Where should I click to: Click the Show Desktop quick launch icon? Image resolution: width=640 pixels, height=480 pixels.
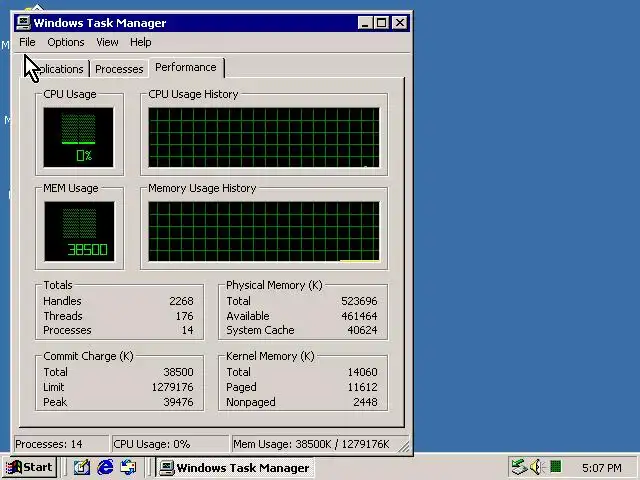tap(82, 467)
